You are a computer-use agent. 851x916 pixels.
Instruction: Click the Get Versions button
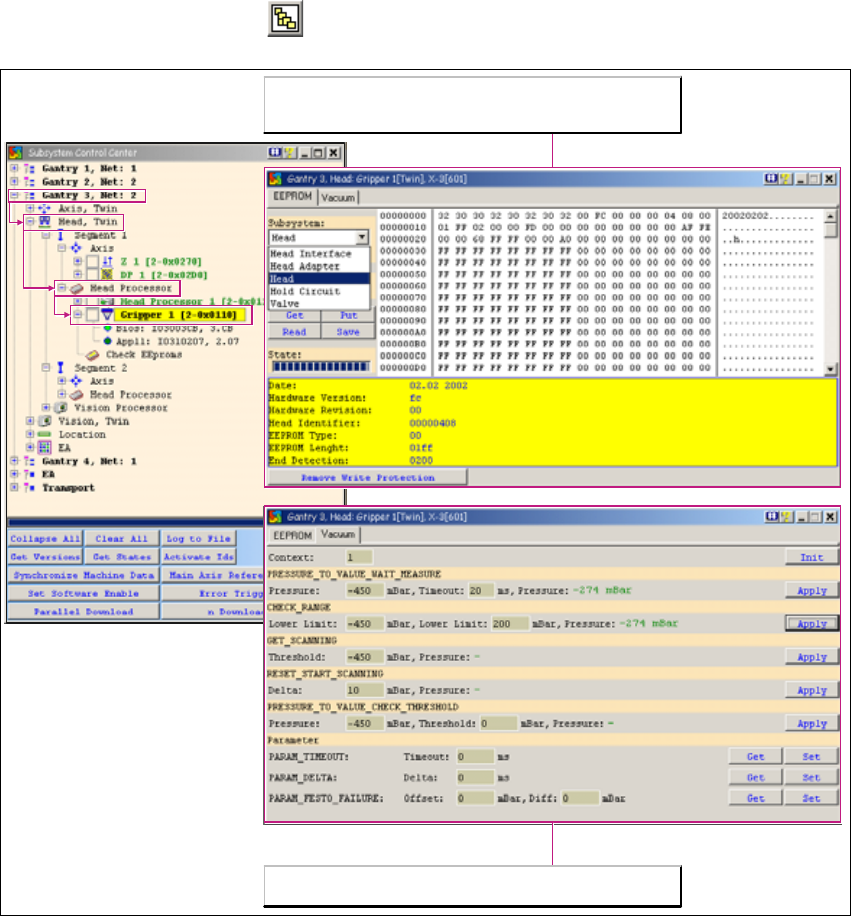click(x=46, y=557)
